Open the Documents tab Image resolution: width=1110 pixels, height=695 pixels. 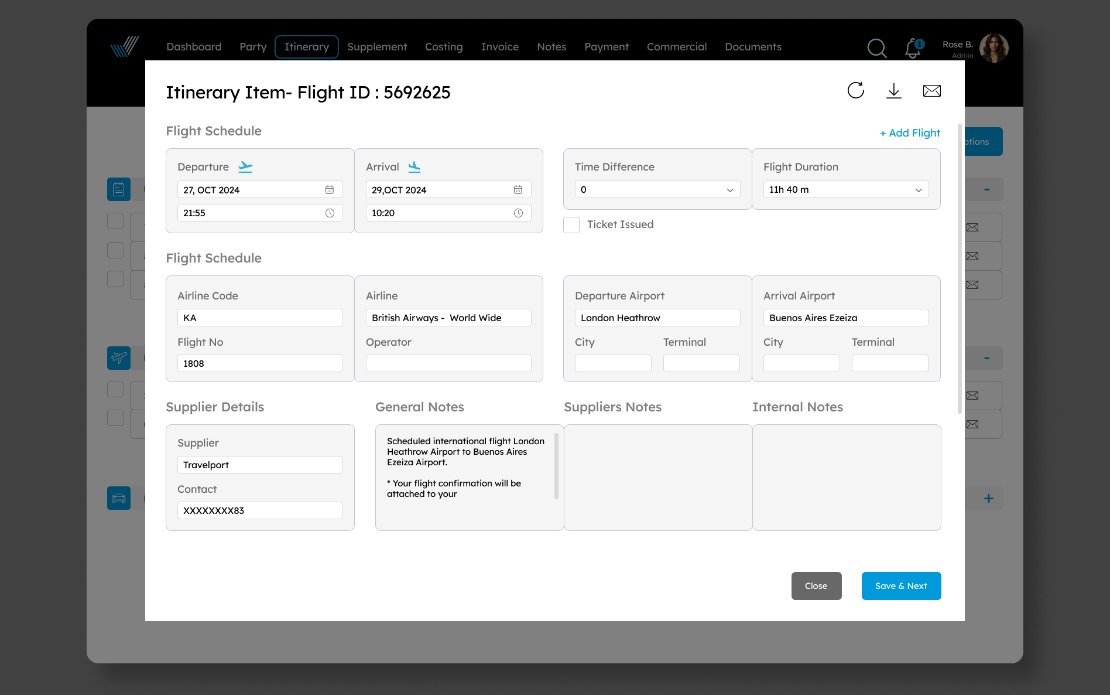click(753, 47)
